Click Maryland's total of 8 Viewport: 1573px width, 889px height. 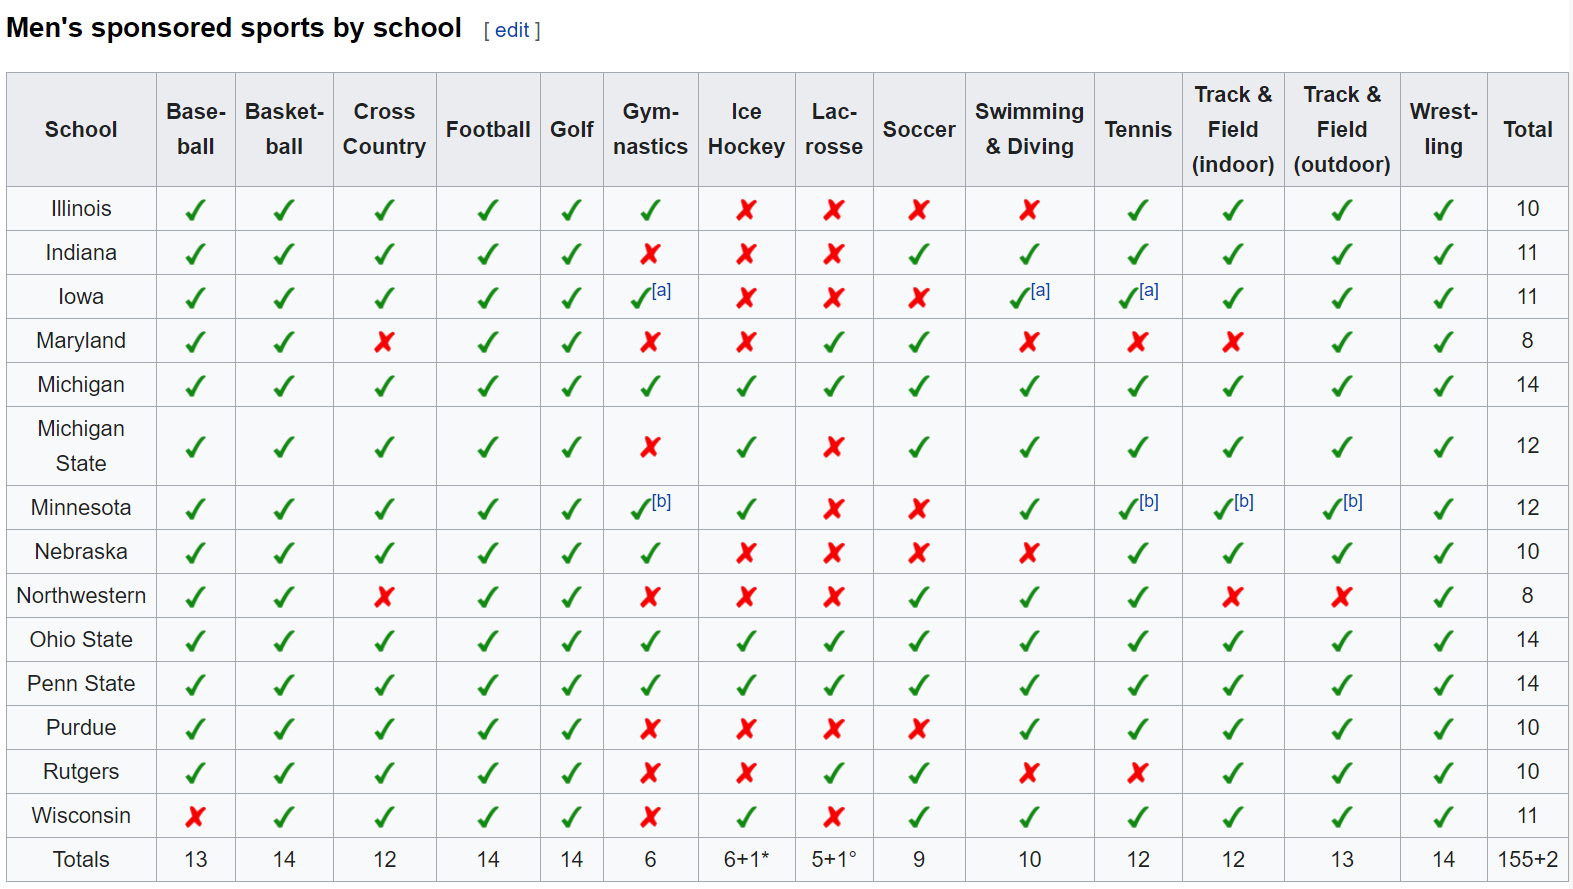tap(1527, 341)
